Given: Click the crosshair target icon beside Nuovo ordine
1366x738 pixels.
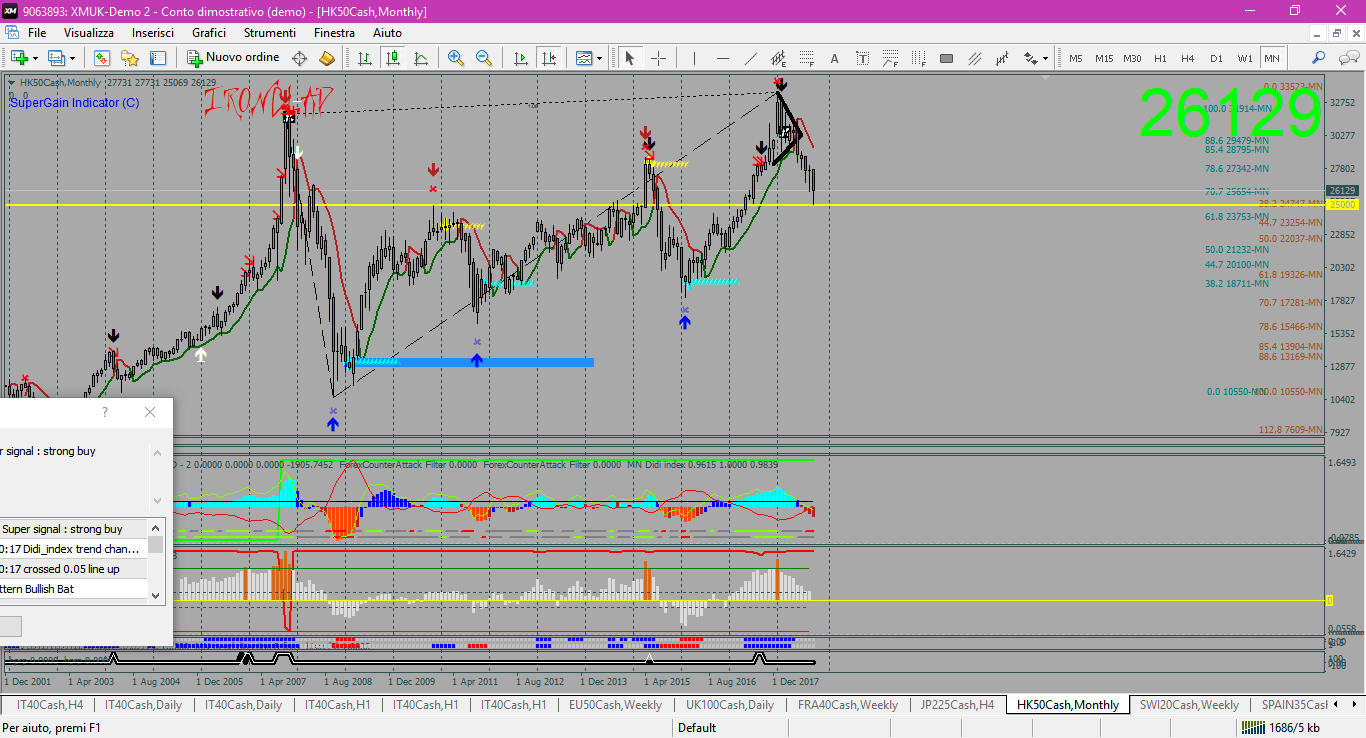Looking at the screenshot, I should point(299,58).
